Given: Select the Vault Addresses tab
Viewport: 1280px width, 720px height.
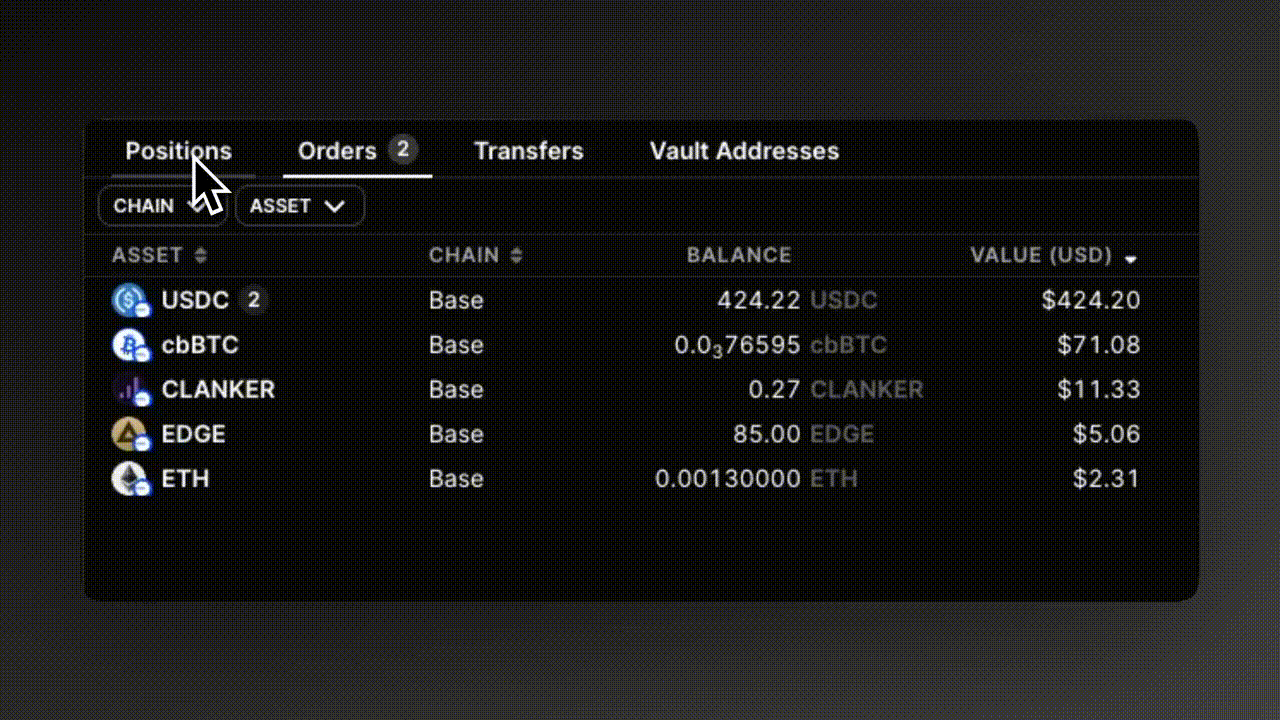Looking at the screenshot, I should [x=744, y=151].
